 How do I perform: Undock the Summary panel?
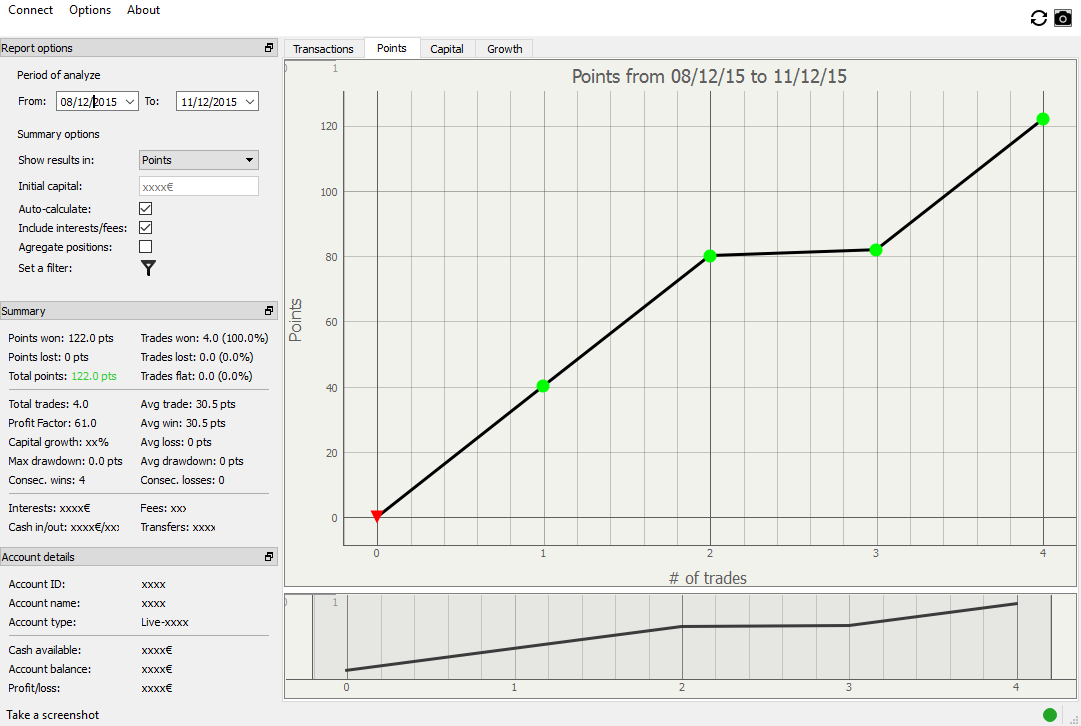pyautogui.click(x=269, y=311)
